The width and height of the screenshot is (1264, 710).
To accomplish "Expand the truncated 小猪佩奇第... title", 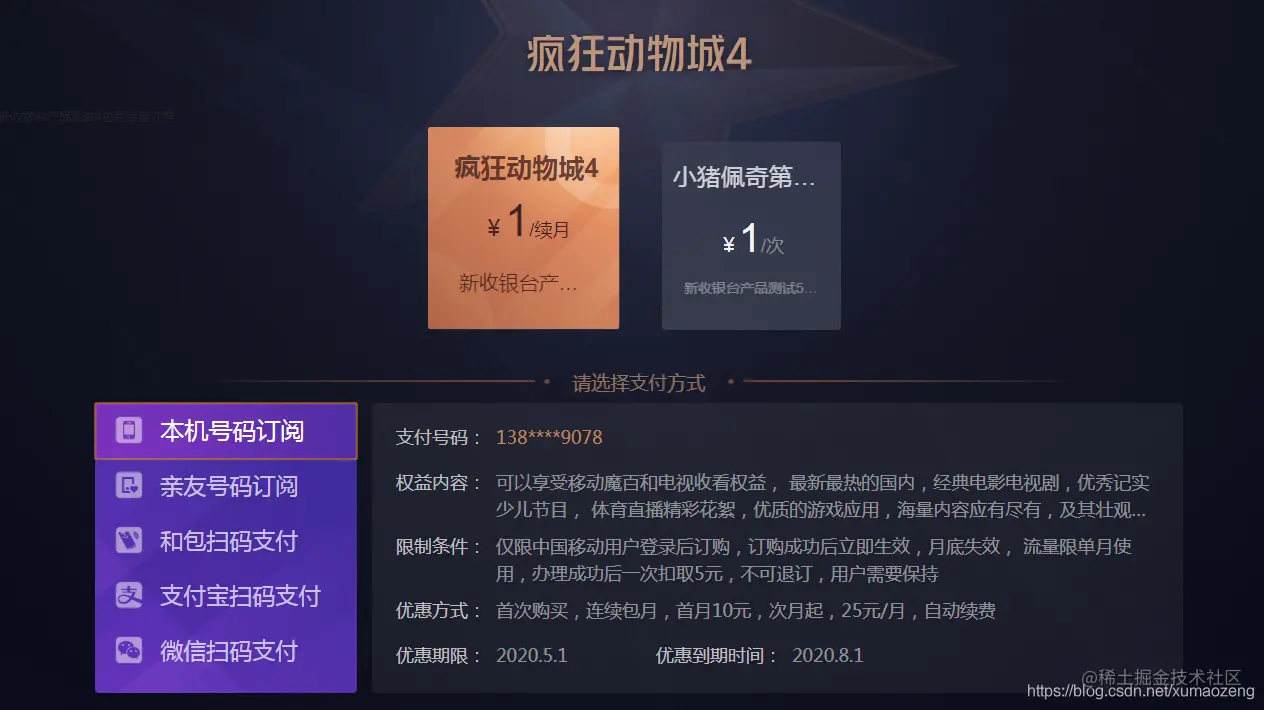I will (x=744, y=177).
